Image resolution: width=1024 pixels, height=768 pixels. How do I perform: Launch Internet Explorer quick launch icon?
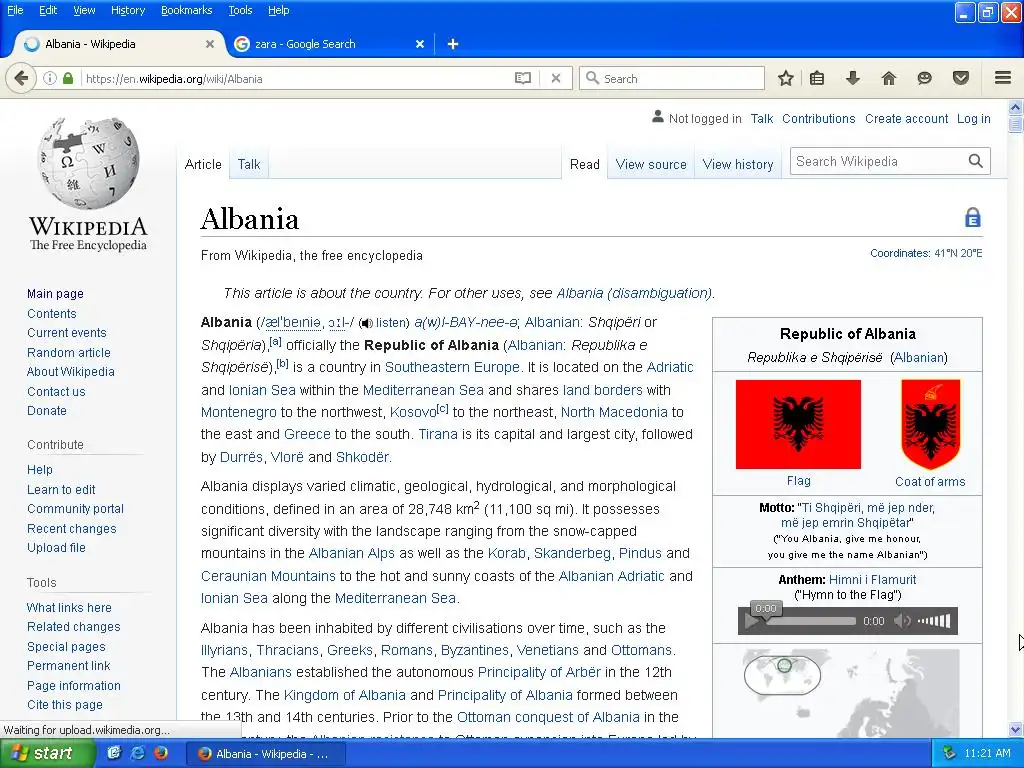click(x=137, y=753)
